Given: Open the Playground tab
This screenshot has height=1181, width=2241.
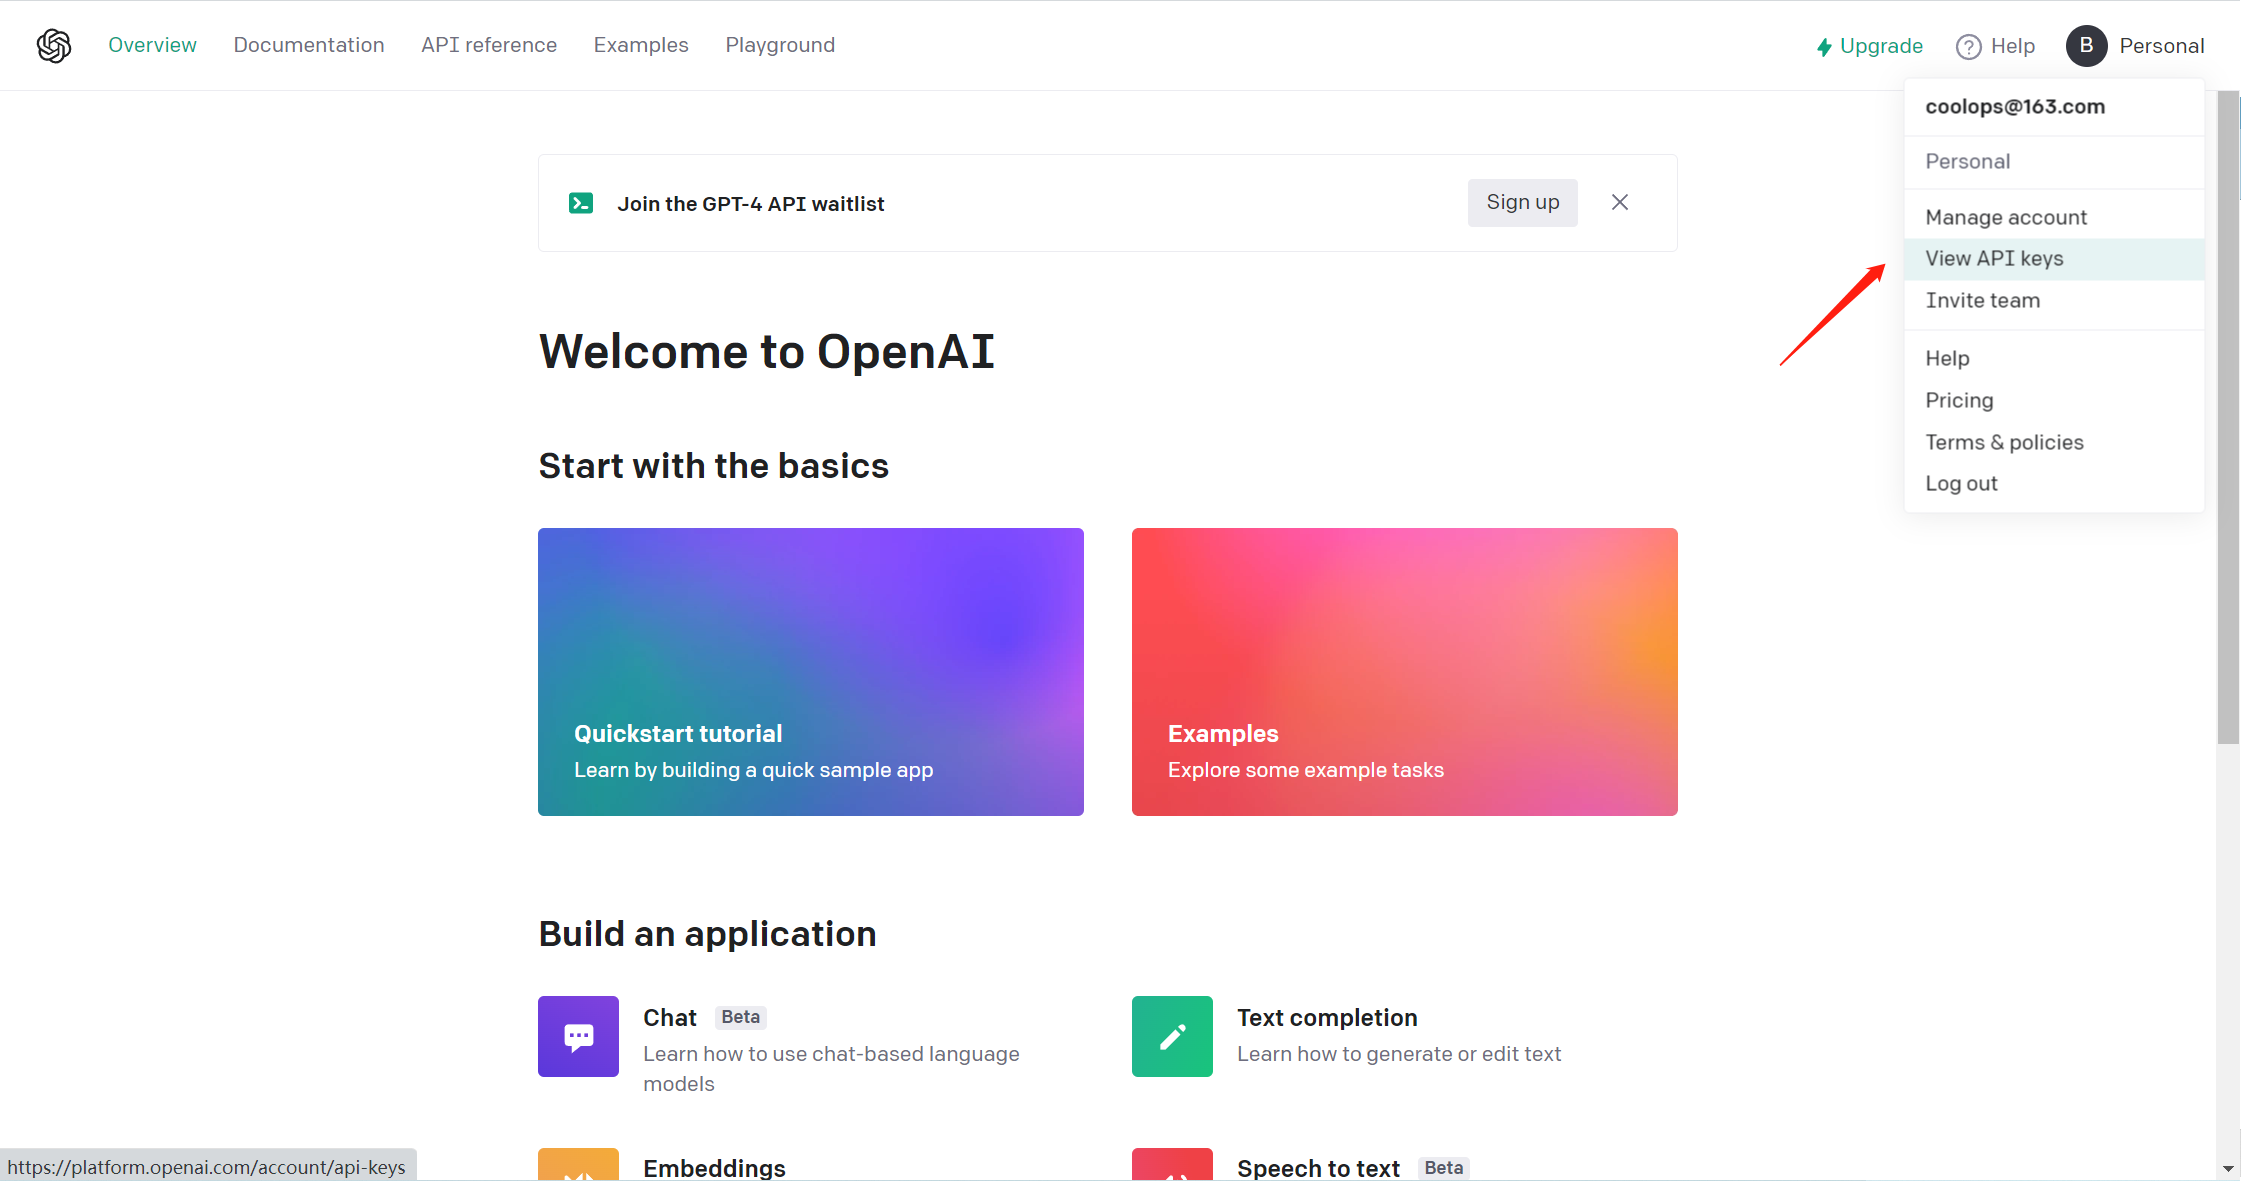Looking at the screenshot, I should pos(780,45).
